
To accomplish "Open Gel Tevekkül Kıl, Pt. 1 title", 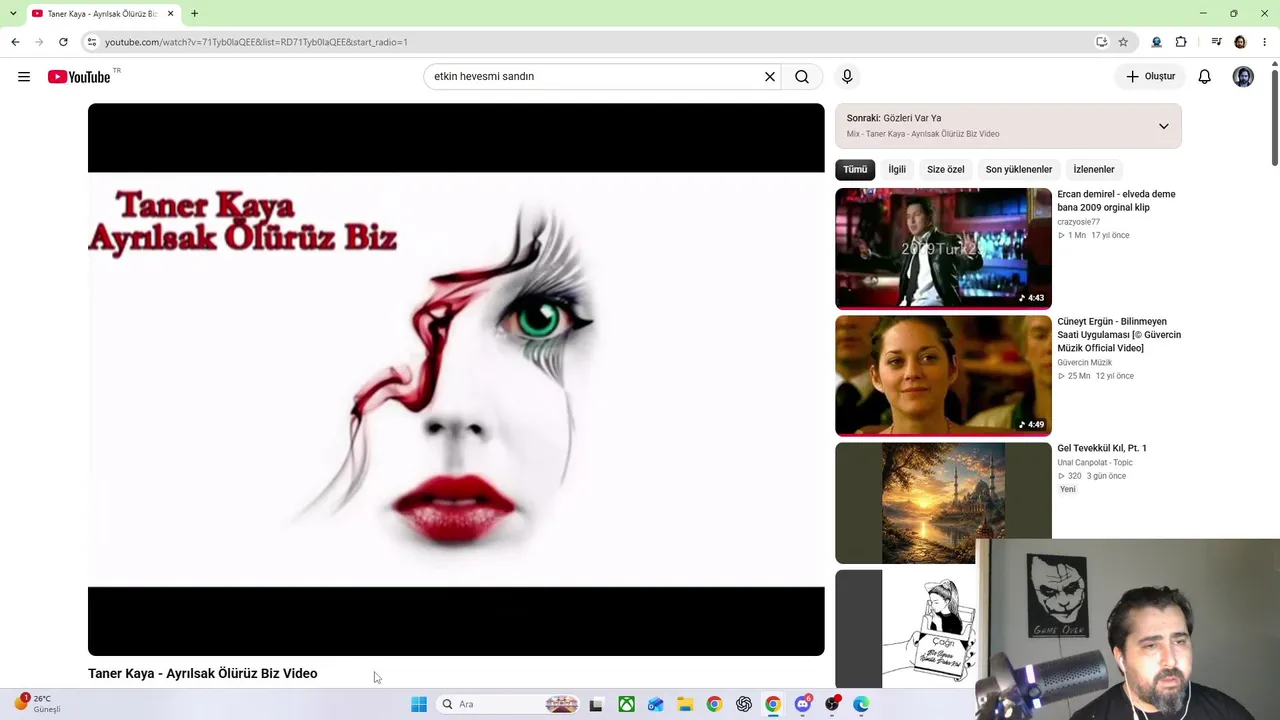I will (1102, 448).
